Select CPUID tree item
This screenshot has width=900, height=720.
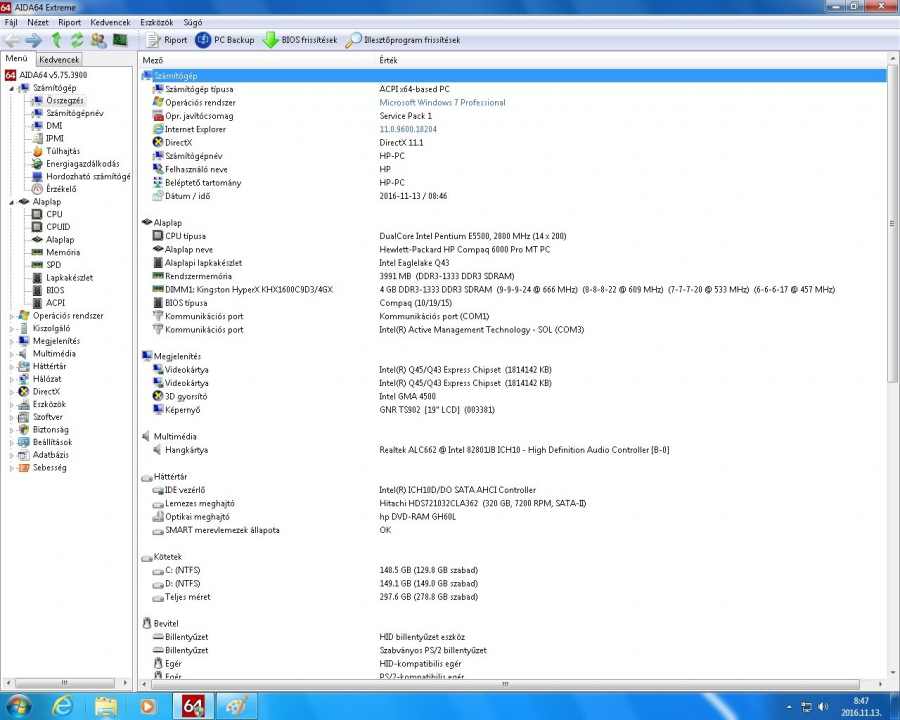[58, 227]
